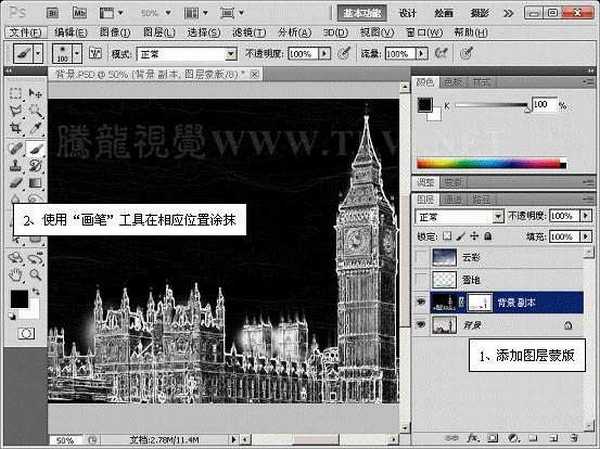Switch to the 设计 workspace
This screenshot has height=449, width=600.
[x=407, y=13]
